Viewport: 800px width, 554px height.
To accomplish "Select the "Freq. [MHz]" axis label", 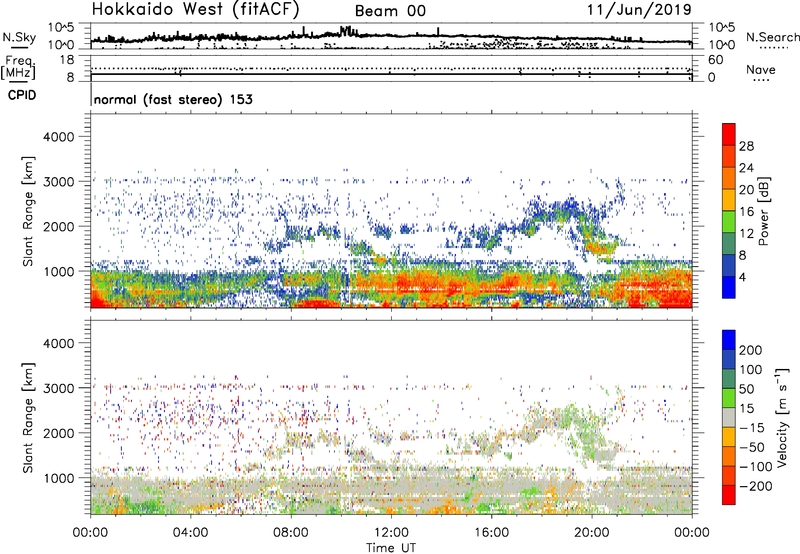I will pos(19,67).
